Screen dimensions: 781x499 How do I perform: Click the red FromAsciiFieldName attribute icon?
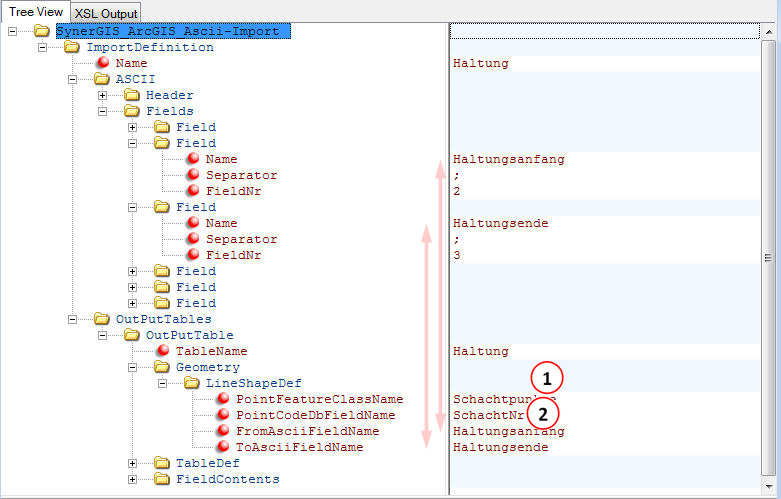click(x=223, y=431)
